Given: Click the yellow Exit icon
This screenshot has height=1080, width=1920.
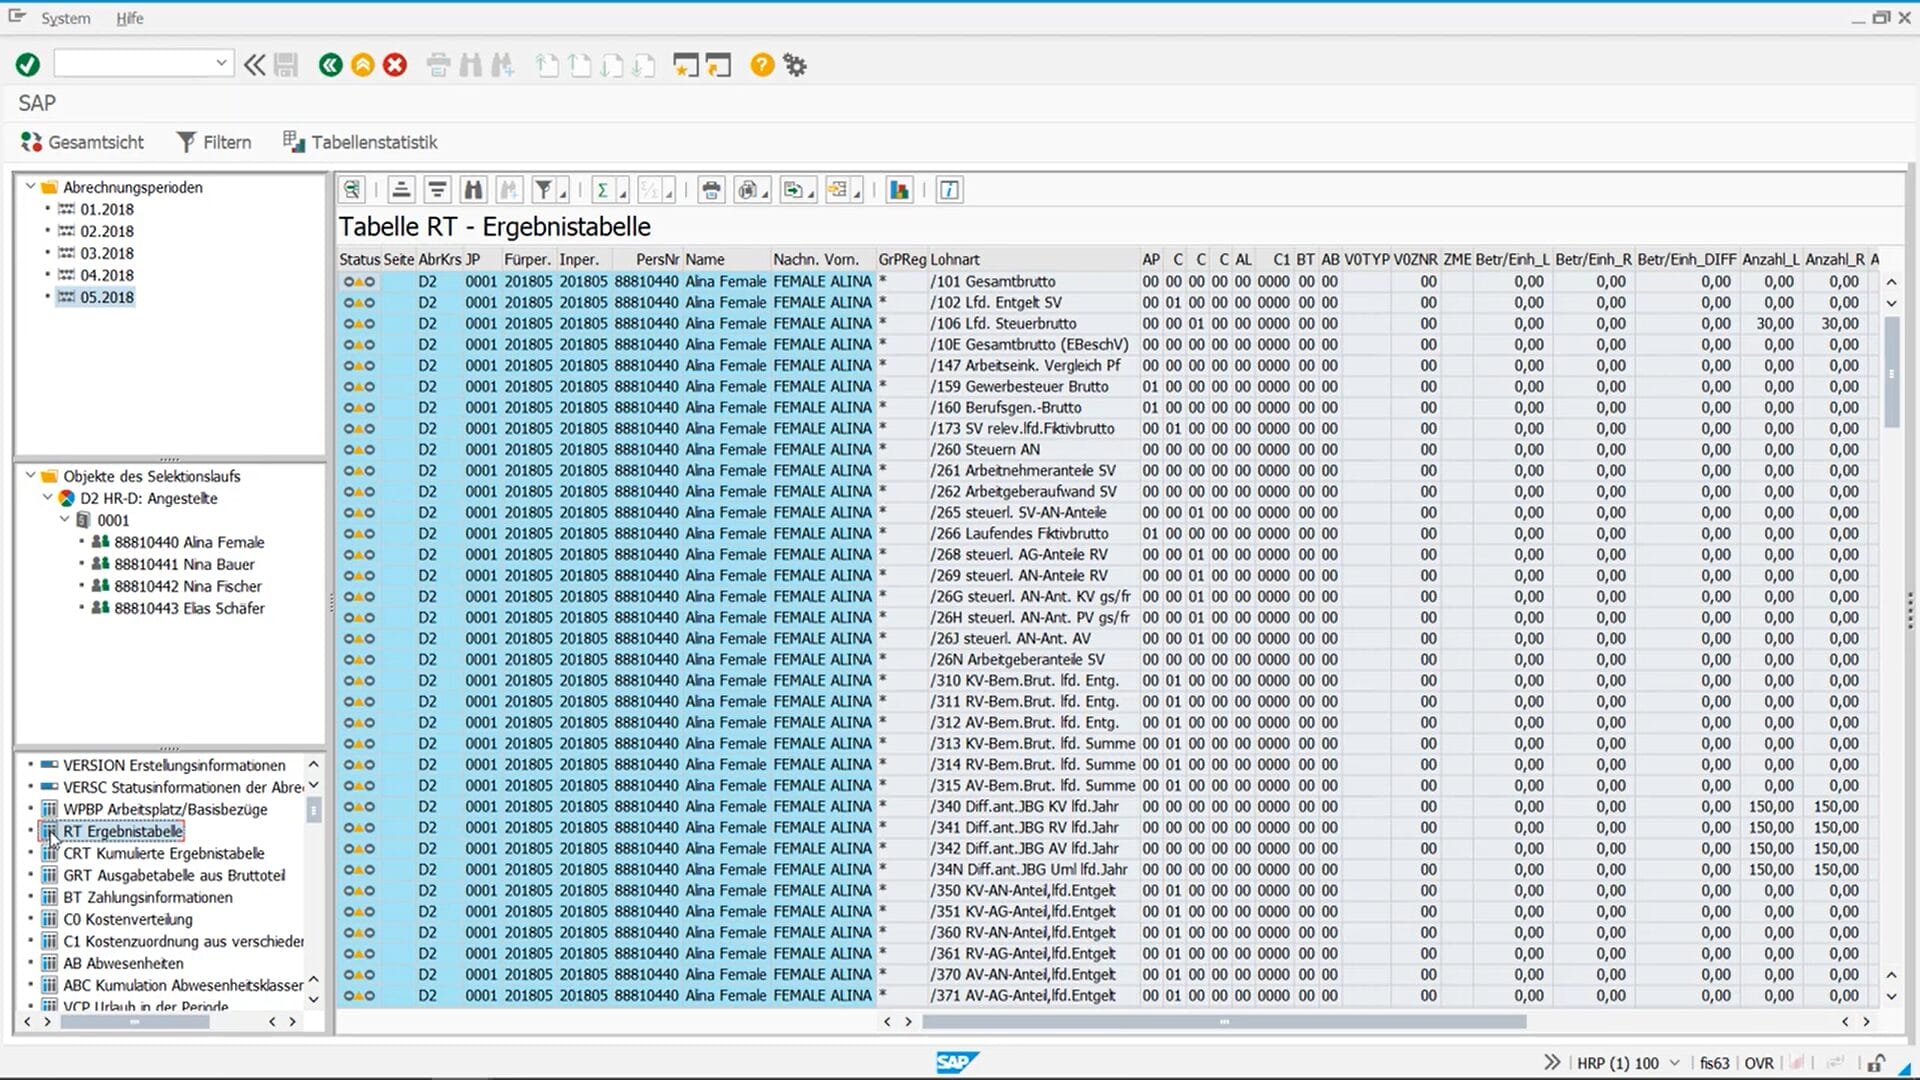Looking at the screenshot, I should (363, 65).
